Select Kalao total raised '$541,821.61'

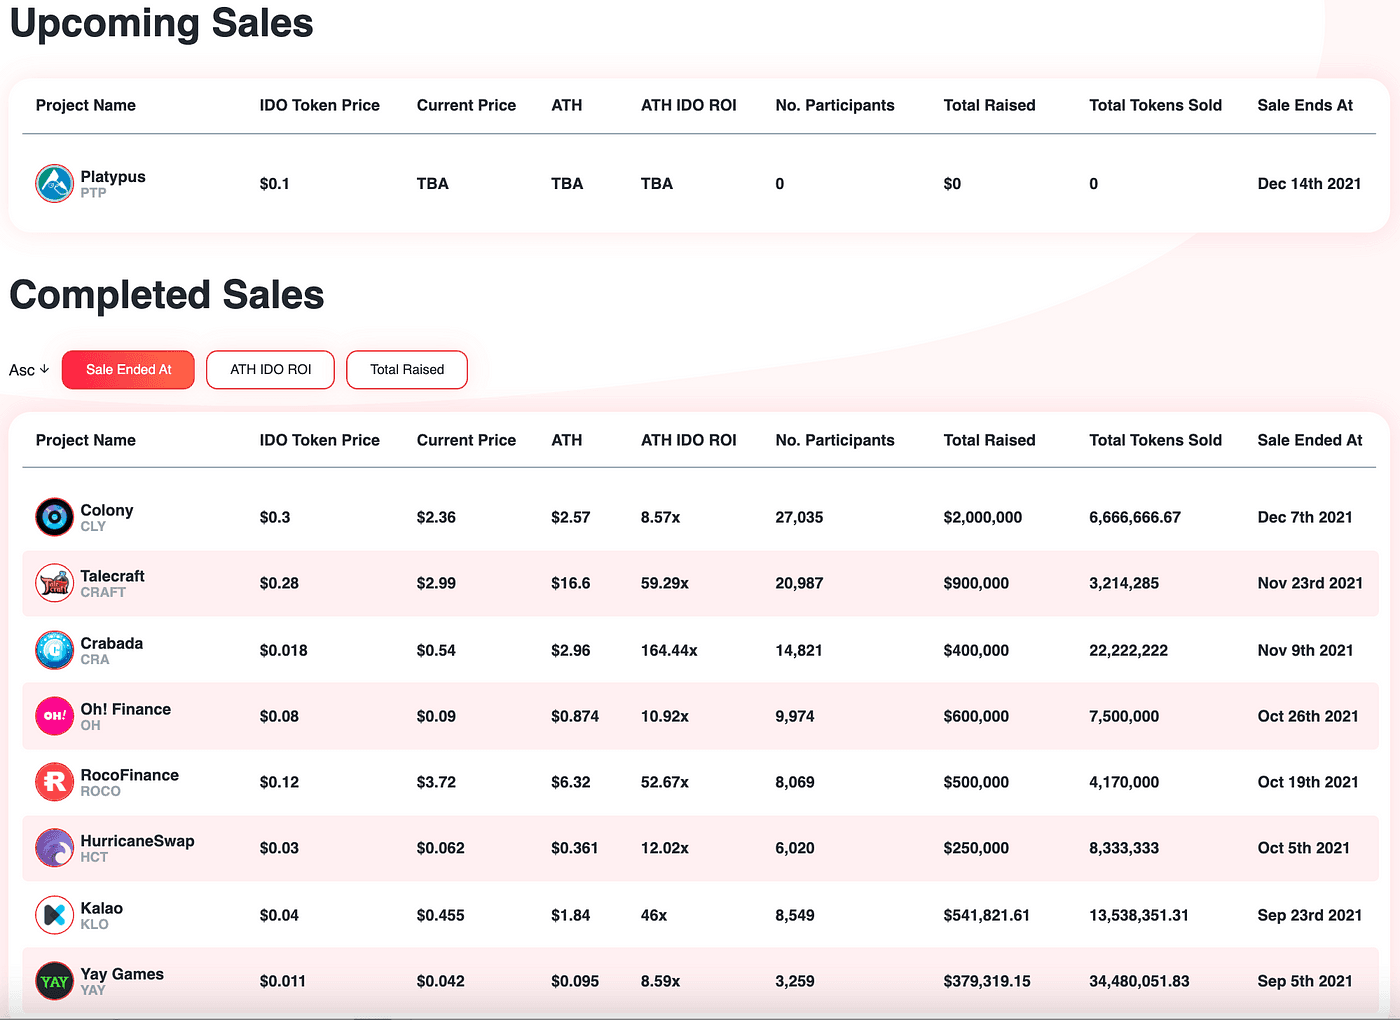pyautogui.click(x=987, y=915)
